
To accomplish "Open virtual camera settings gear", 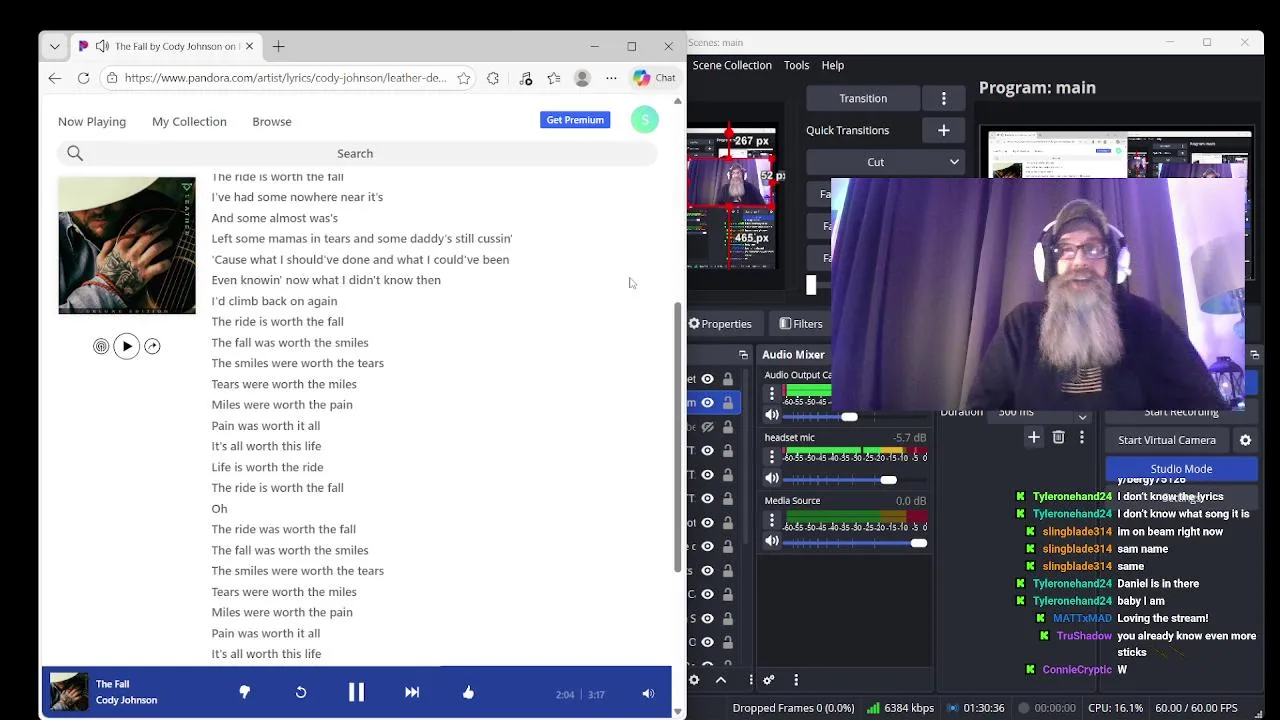I will pos(1245,440).
